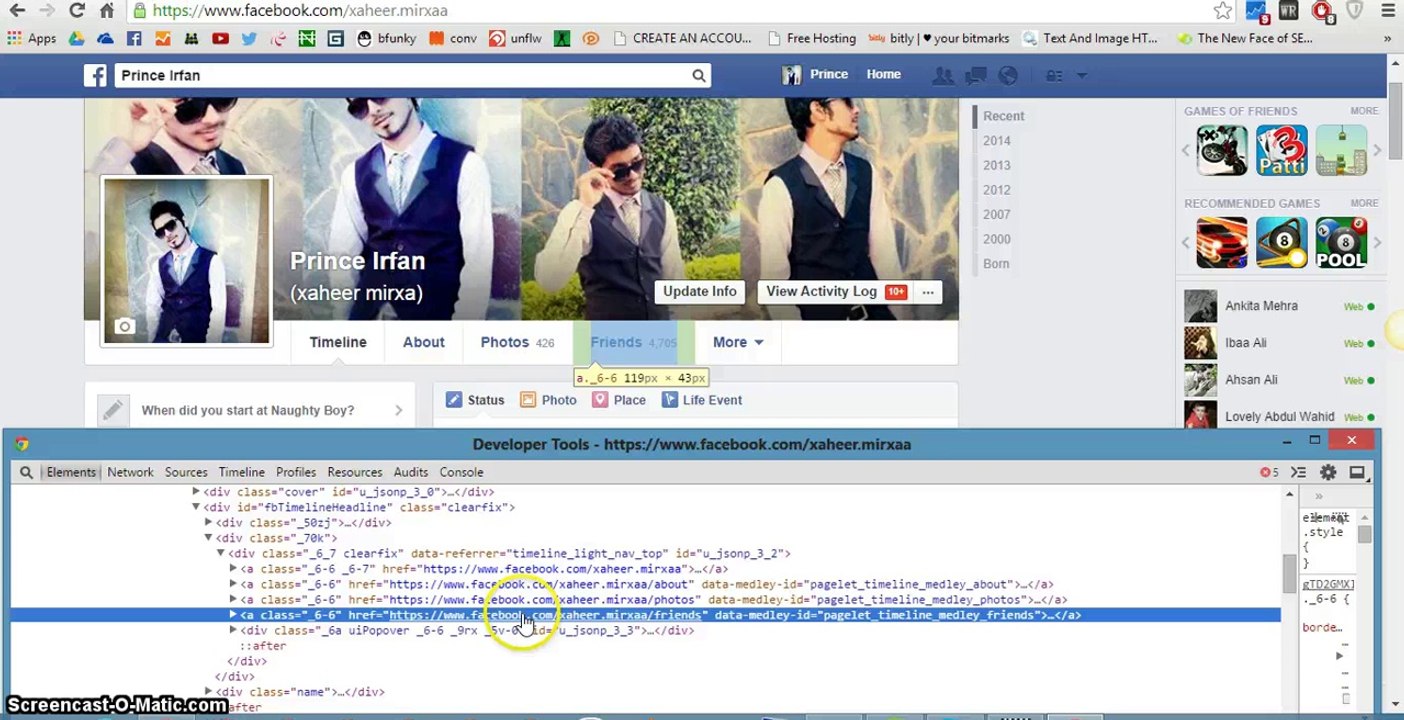The width and height of the screenshot is (1404, 720).
Task: Click the browser address bar URL
Action: click(300, 11)
